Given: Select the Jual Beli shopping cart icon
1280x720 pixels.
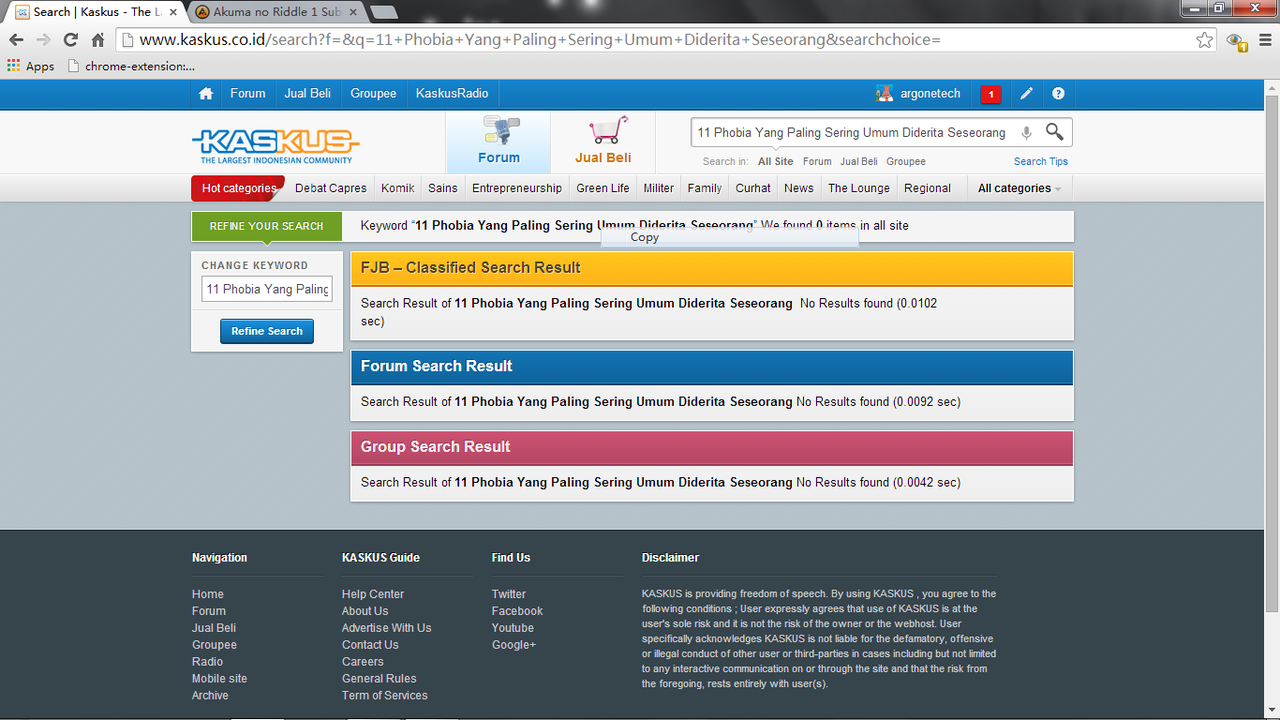Looking at the screenshot, I should [x=603, y=141].
